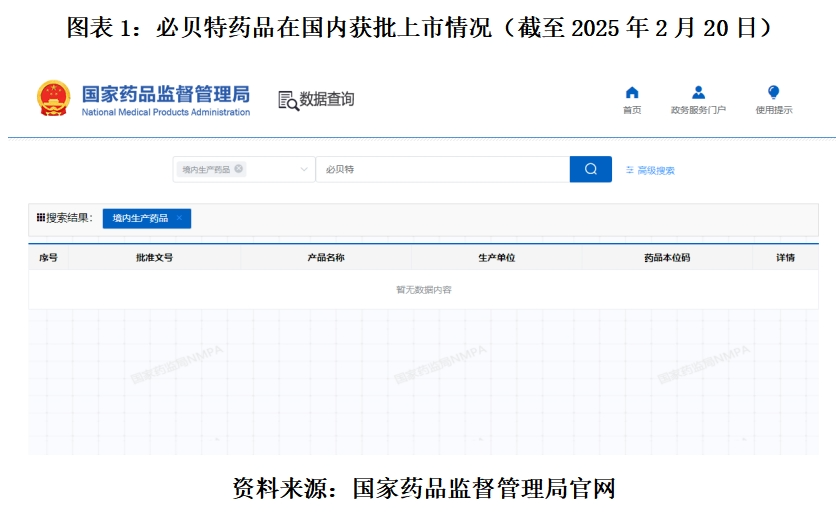Click the 批准文号 column header
Image resolution: width=836 pixels, height=527 pixels.
coord(155,258)
